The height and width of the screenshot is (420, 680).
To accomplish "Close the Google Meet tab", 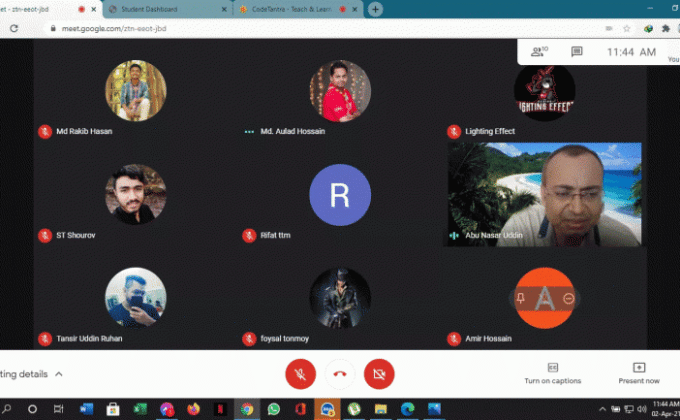I will (93, 9).
